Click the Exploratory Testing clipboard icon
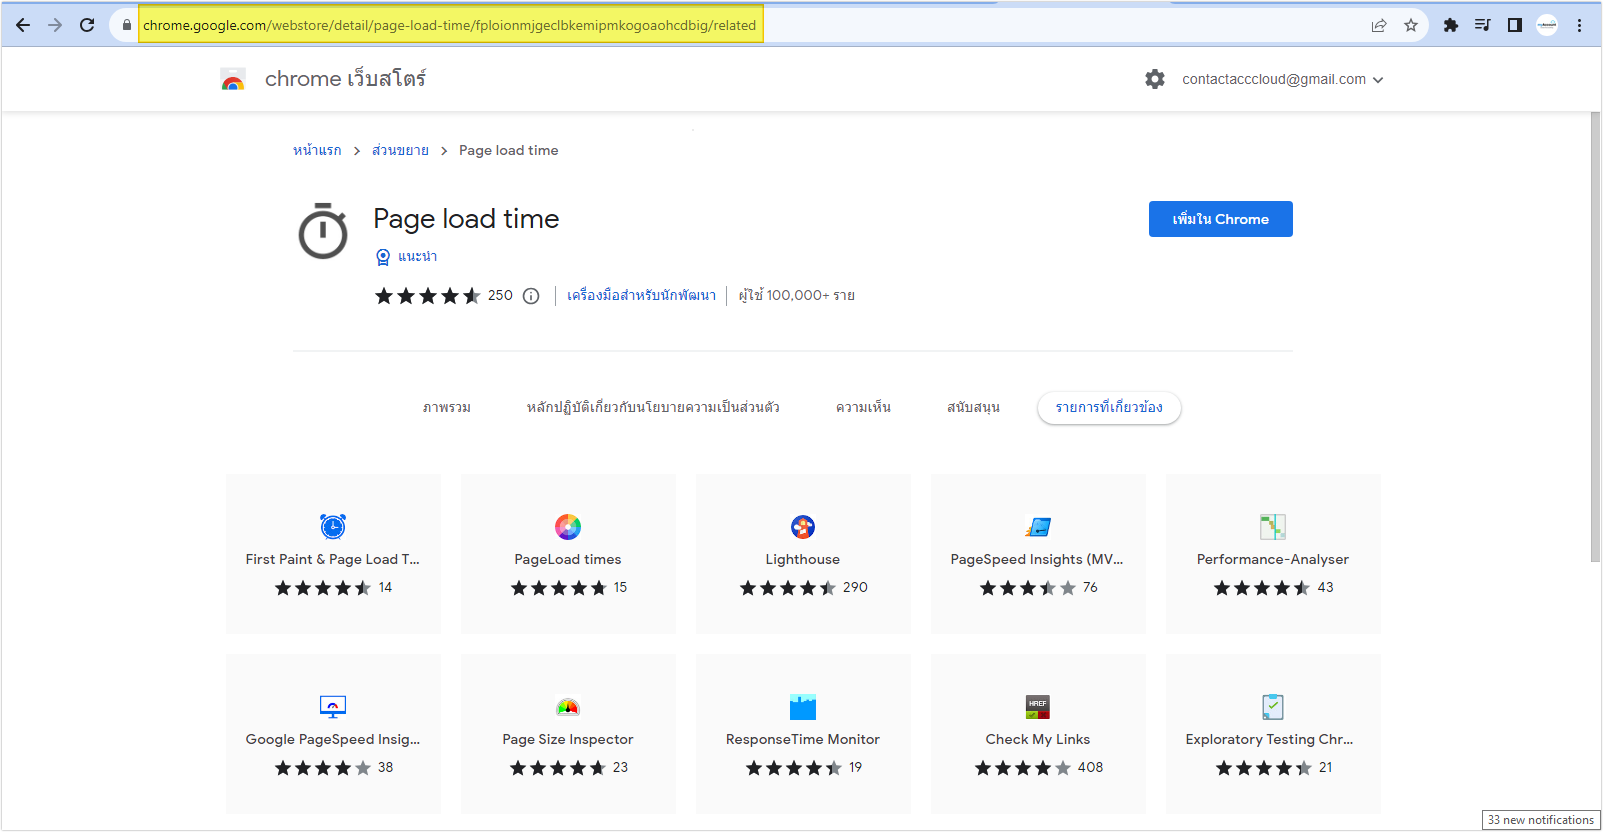 point(1273,707)
